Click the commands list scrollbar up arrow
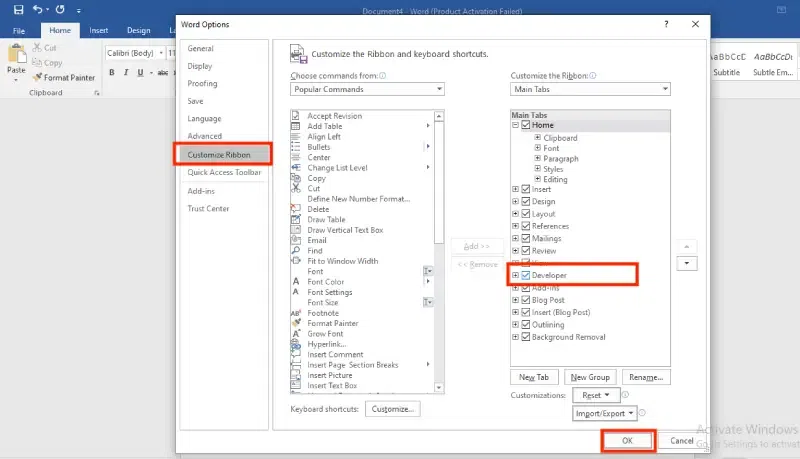Screen dimensions: 800x459 pyautogui.click(x=439, y=116)
